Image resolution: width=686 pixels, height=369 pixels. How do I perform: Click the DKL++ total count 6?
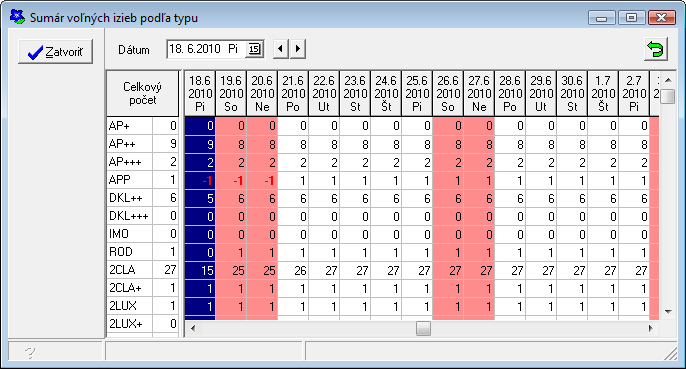point(165,198)
